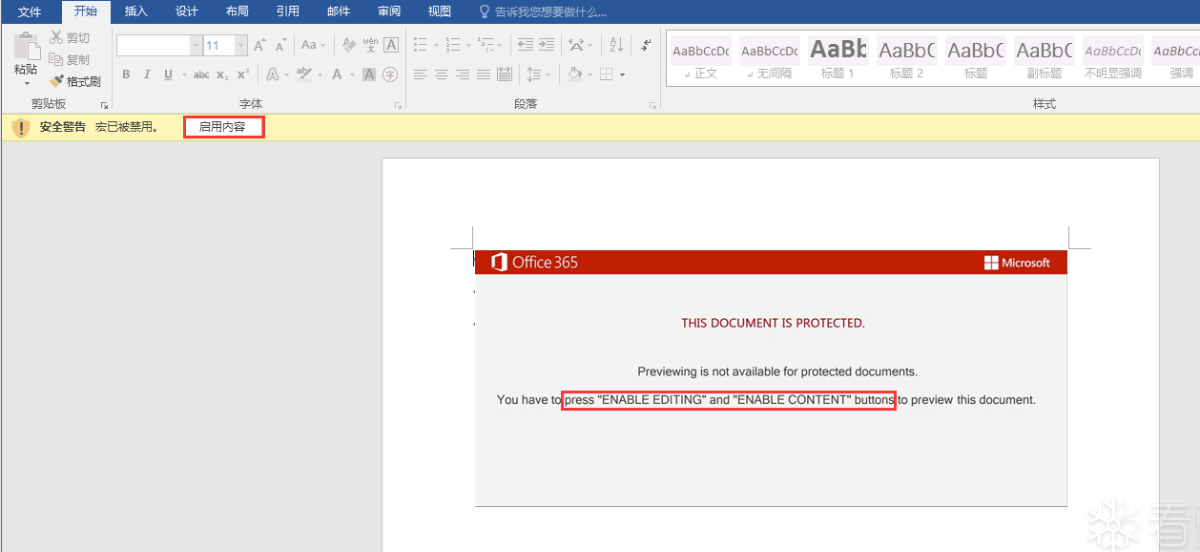The height and width of the screenshot is (552, 1200).
Task: Switch to the View (视图) tab
Action: coord(440,12)
